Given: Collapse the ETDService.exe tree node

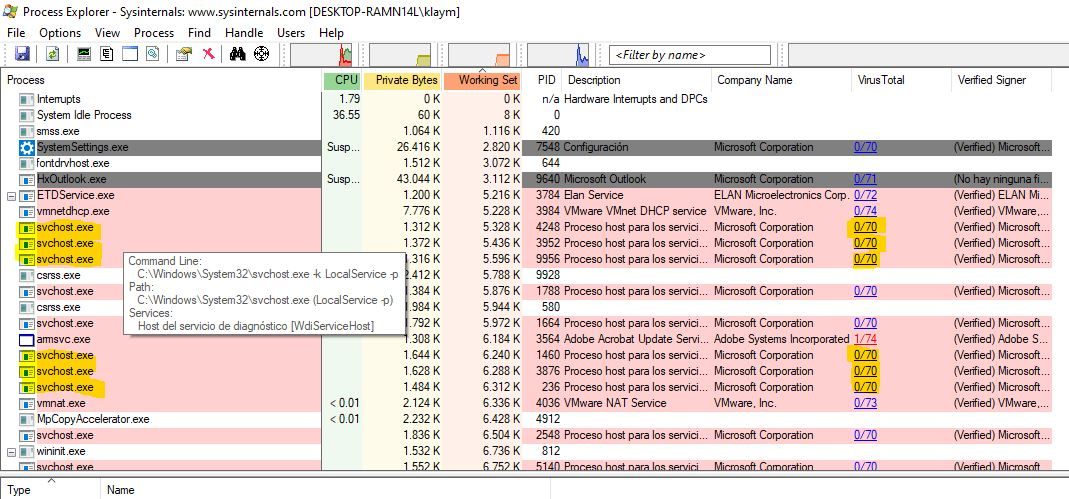Looking at the screenshot, I should click(11, 196).
